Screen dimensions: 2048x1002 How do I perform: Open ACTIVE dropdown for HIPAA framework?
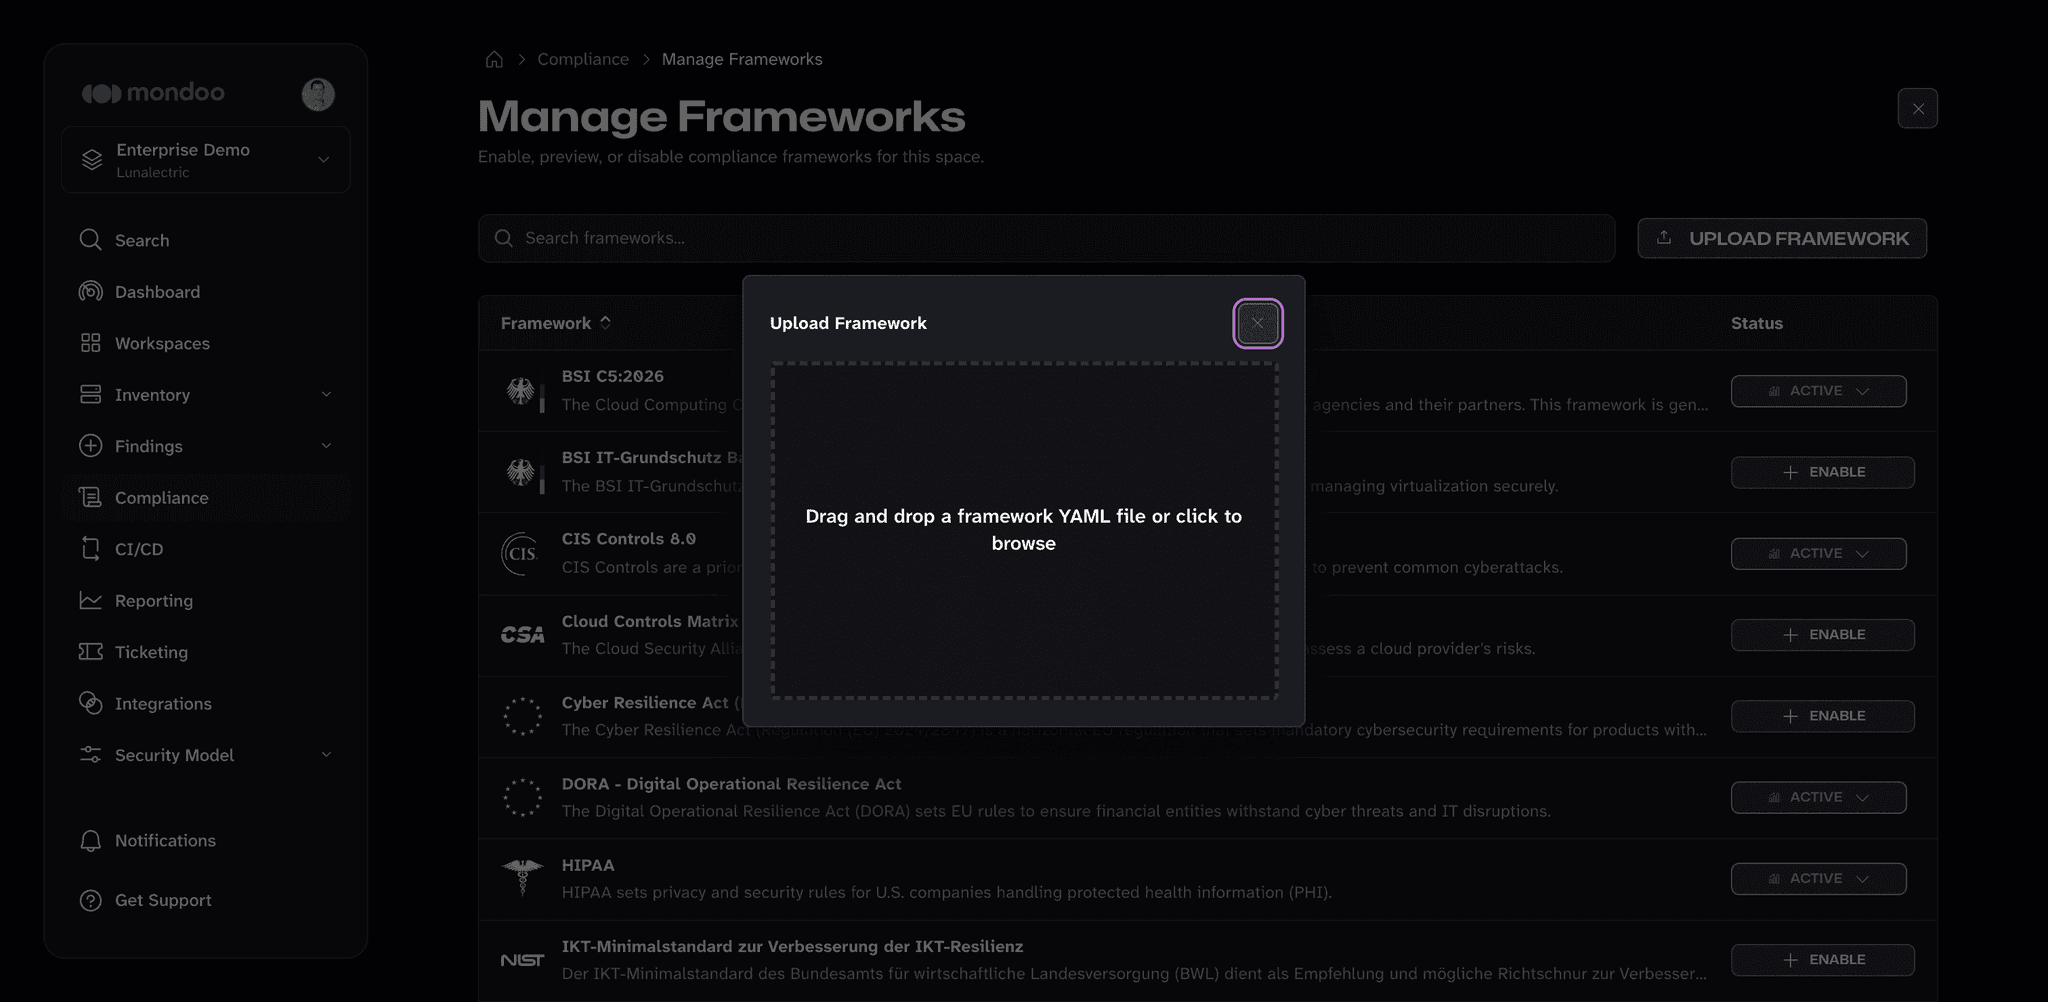pos(1818,878)
